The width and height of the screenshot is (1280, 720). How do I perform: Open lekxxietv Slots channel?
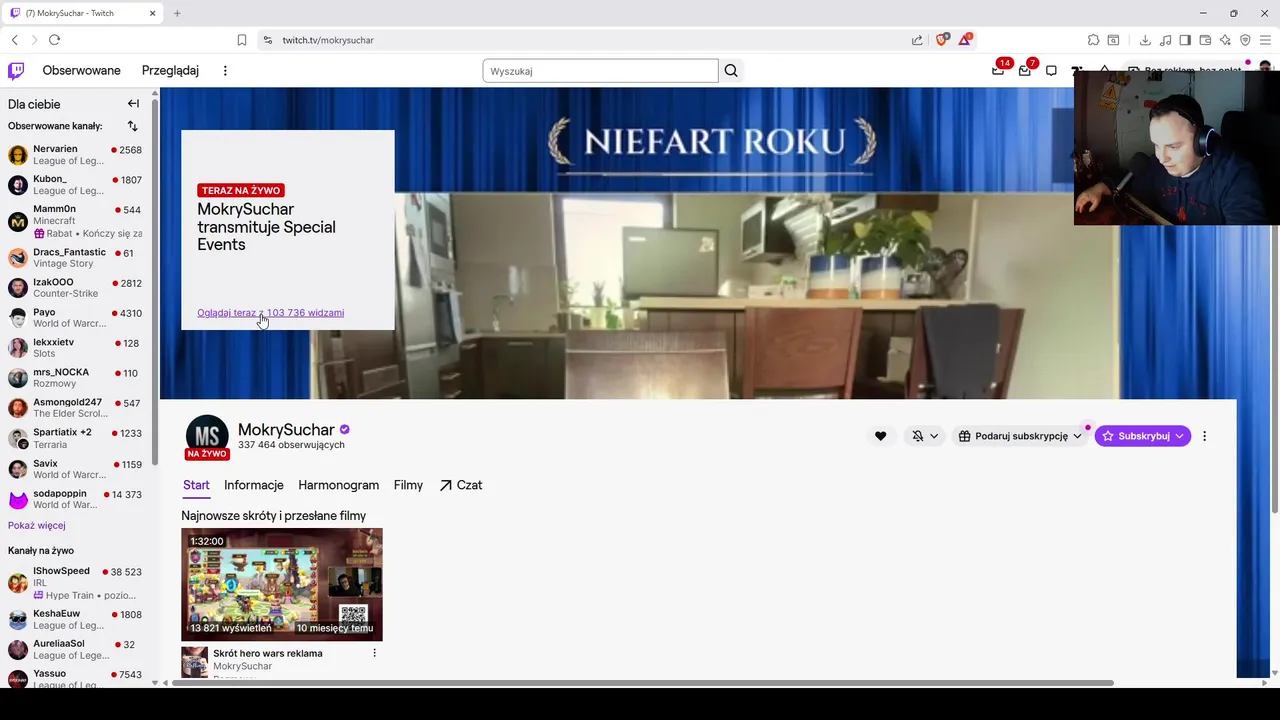pos(76,348)
